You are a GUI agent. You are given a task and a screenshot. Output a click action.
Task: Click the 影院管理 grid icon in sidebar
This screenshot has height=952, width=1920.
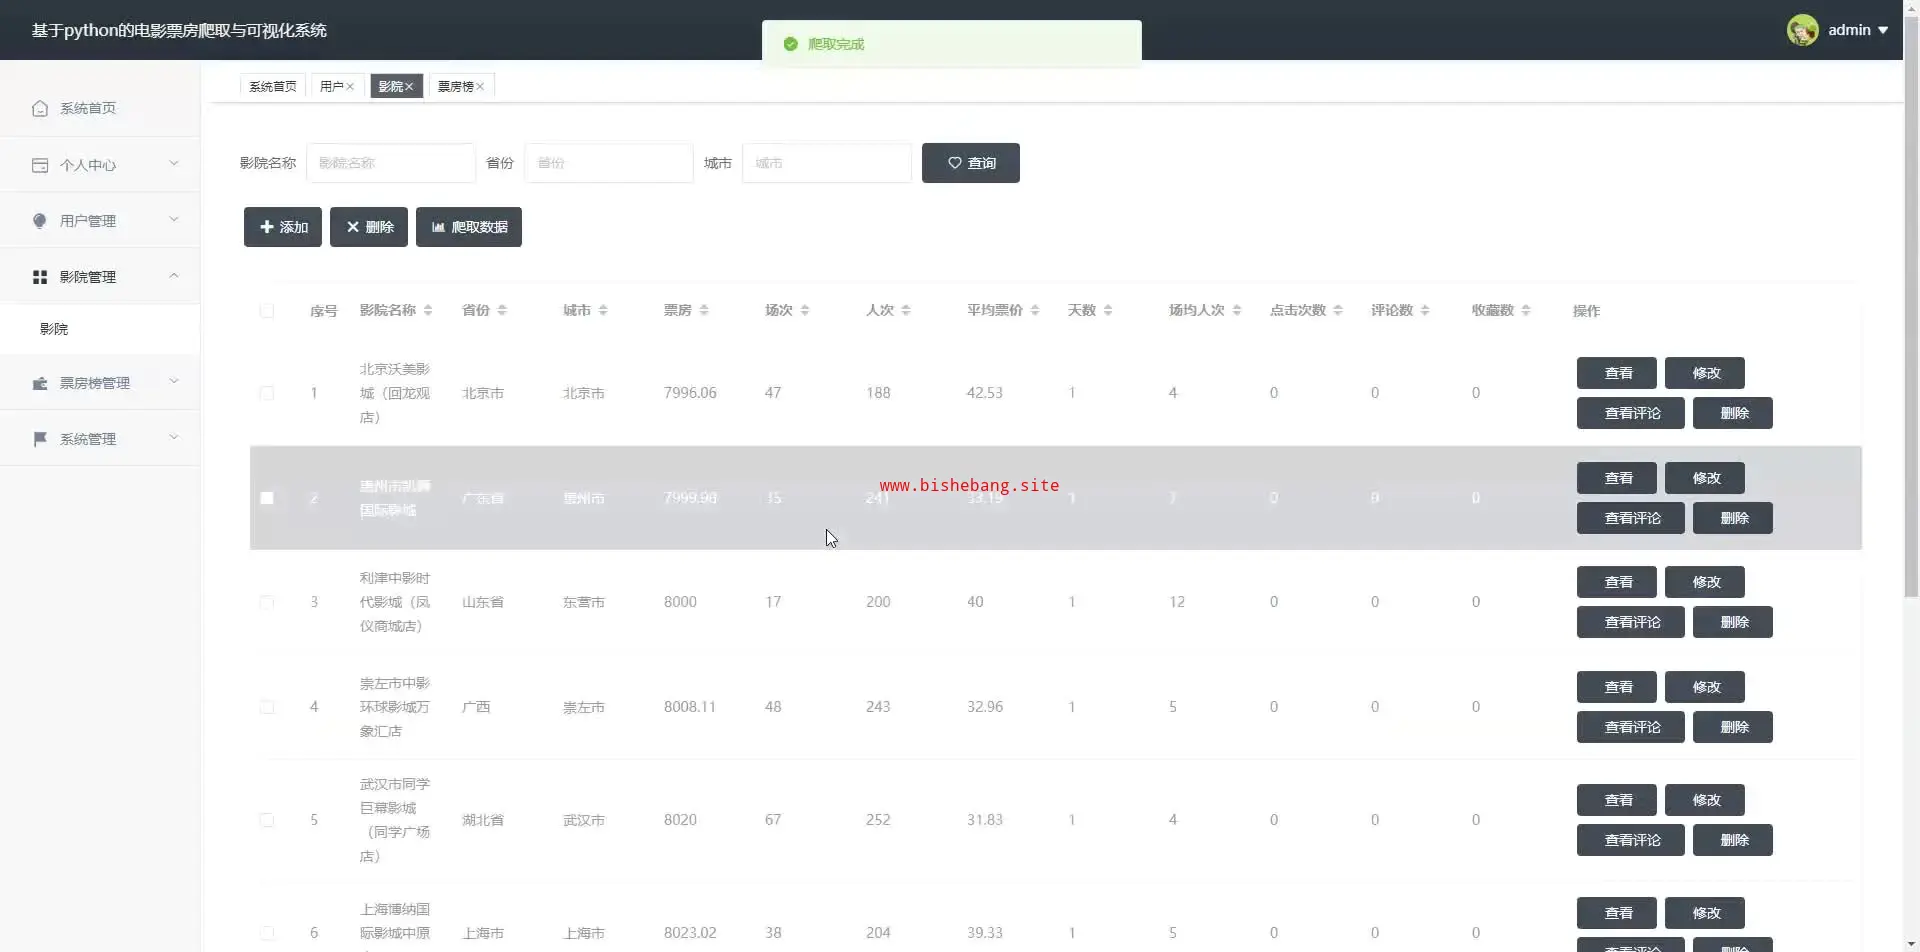coord(40,277)
